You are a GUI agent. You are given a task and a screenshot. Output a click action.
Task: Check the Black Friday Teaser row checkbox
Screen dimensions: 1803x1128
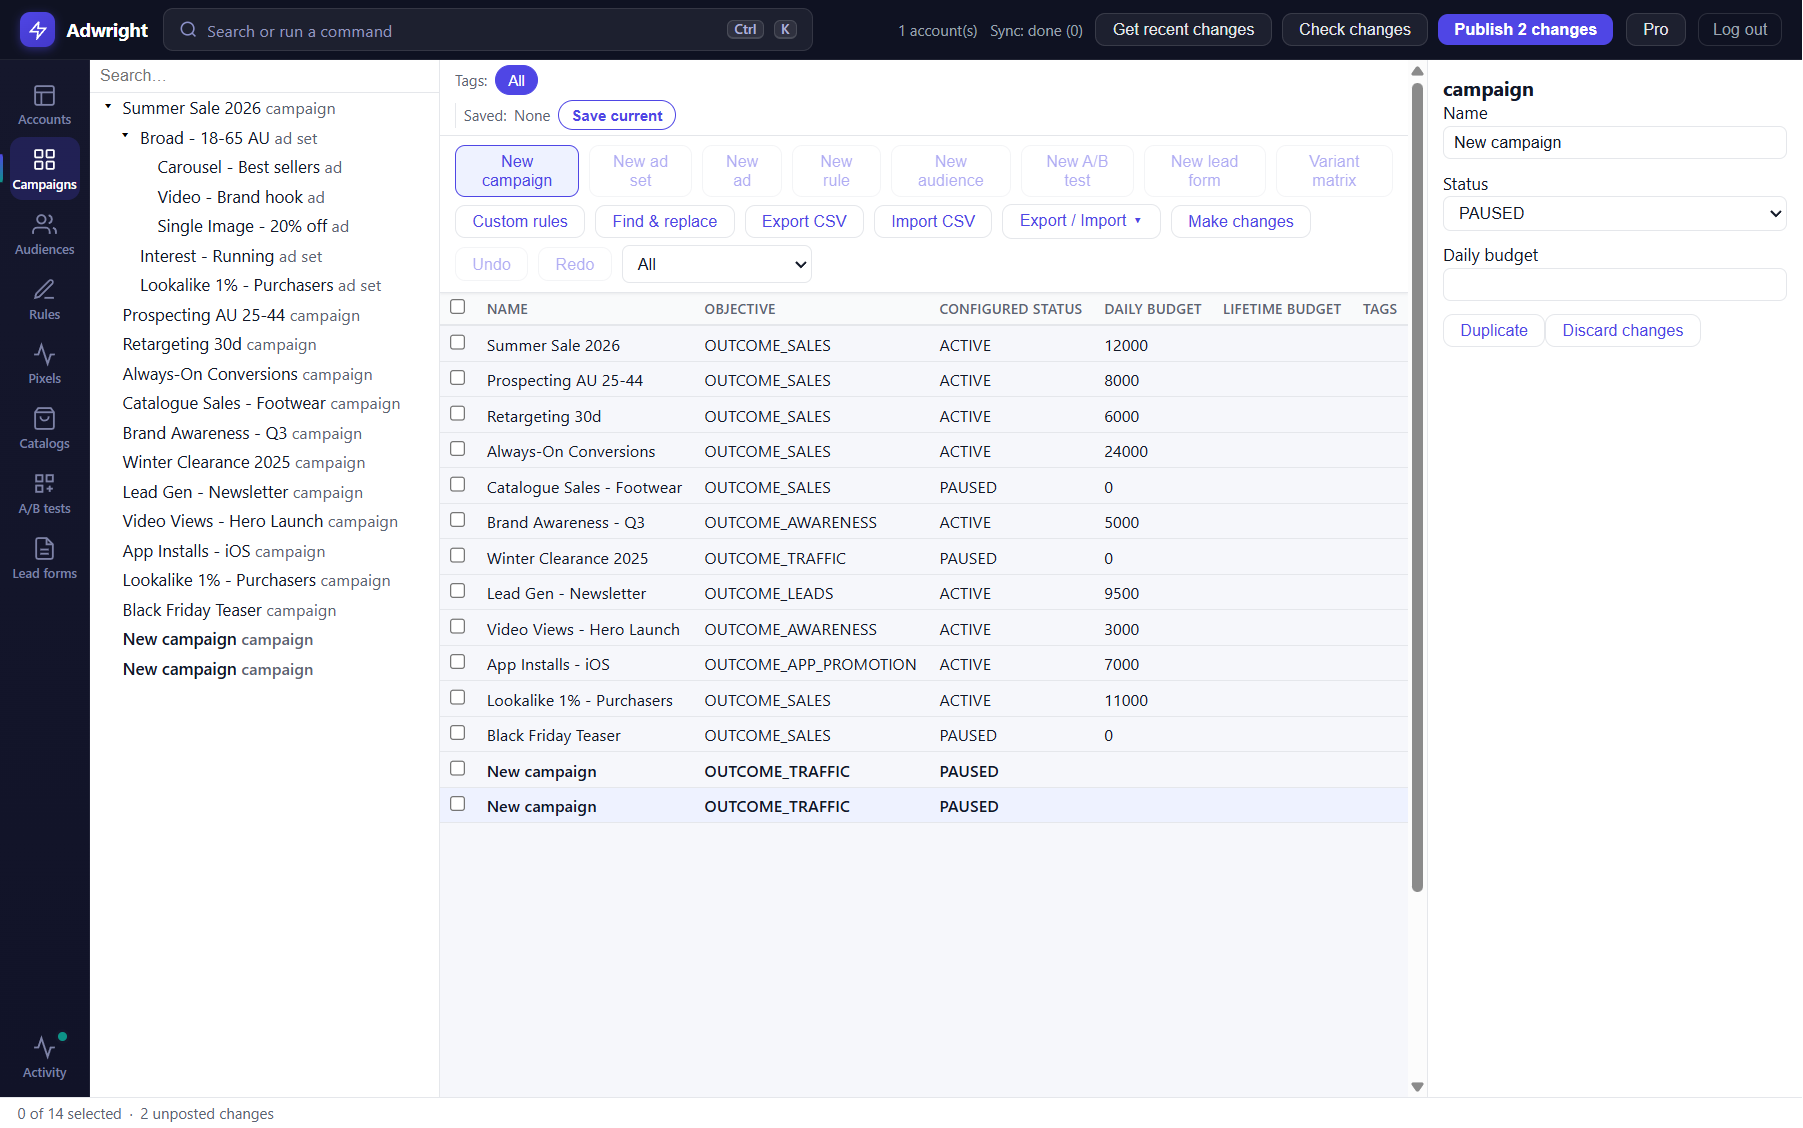458,733
